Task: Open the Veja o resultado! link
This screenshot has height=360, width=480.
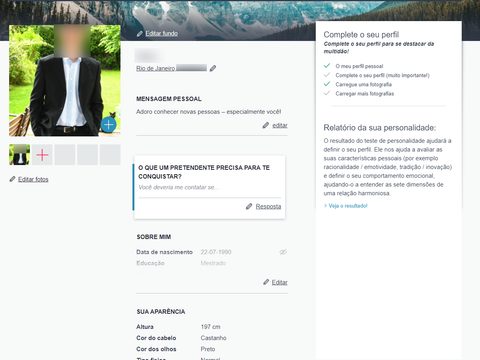Action: 348,206
